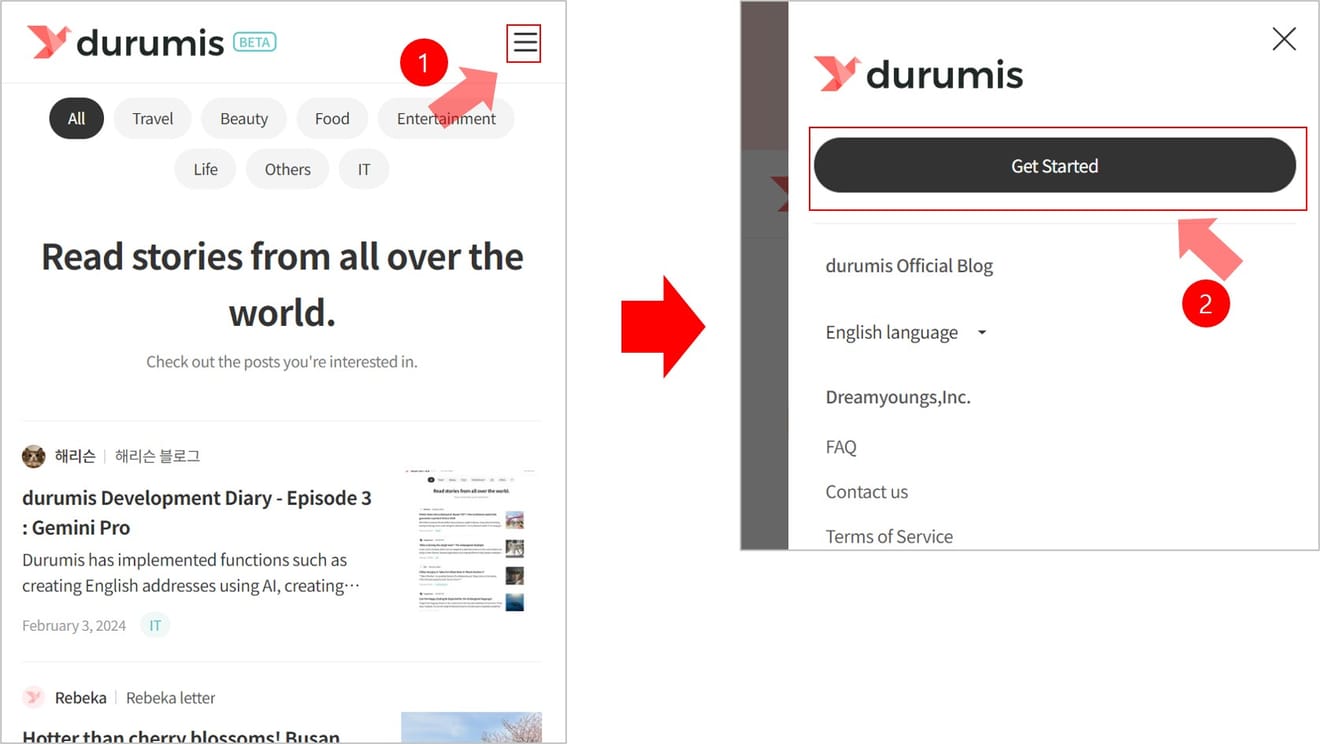The width and height of the screenshot is (1320, 744).
Task: Click the Development Diary post thumbnail
Action: pyautogui.click(x=471, y=541)
